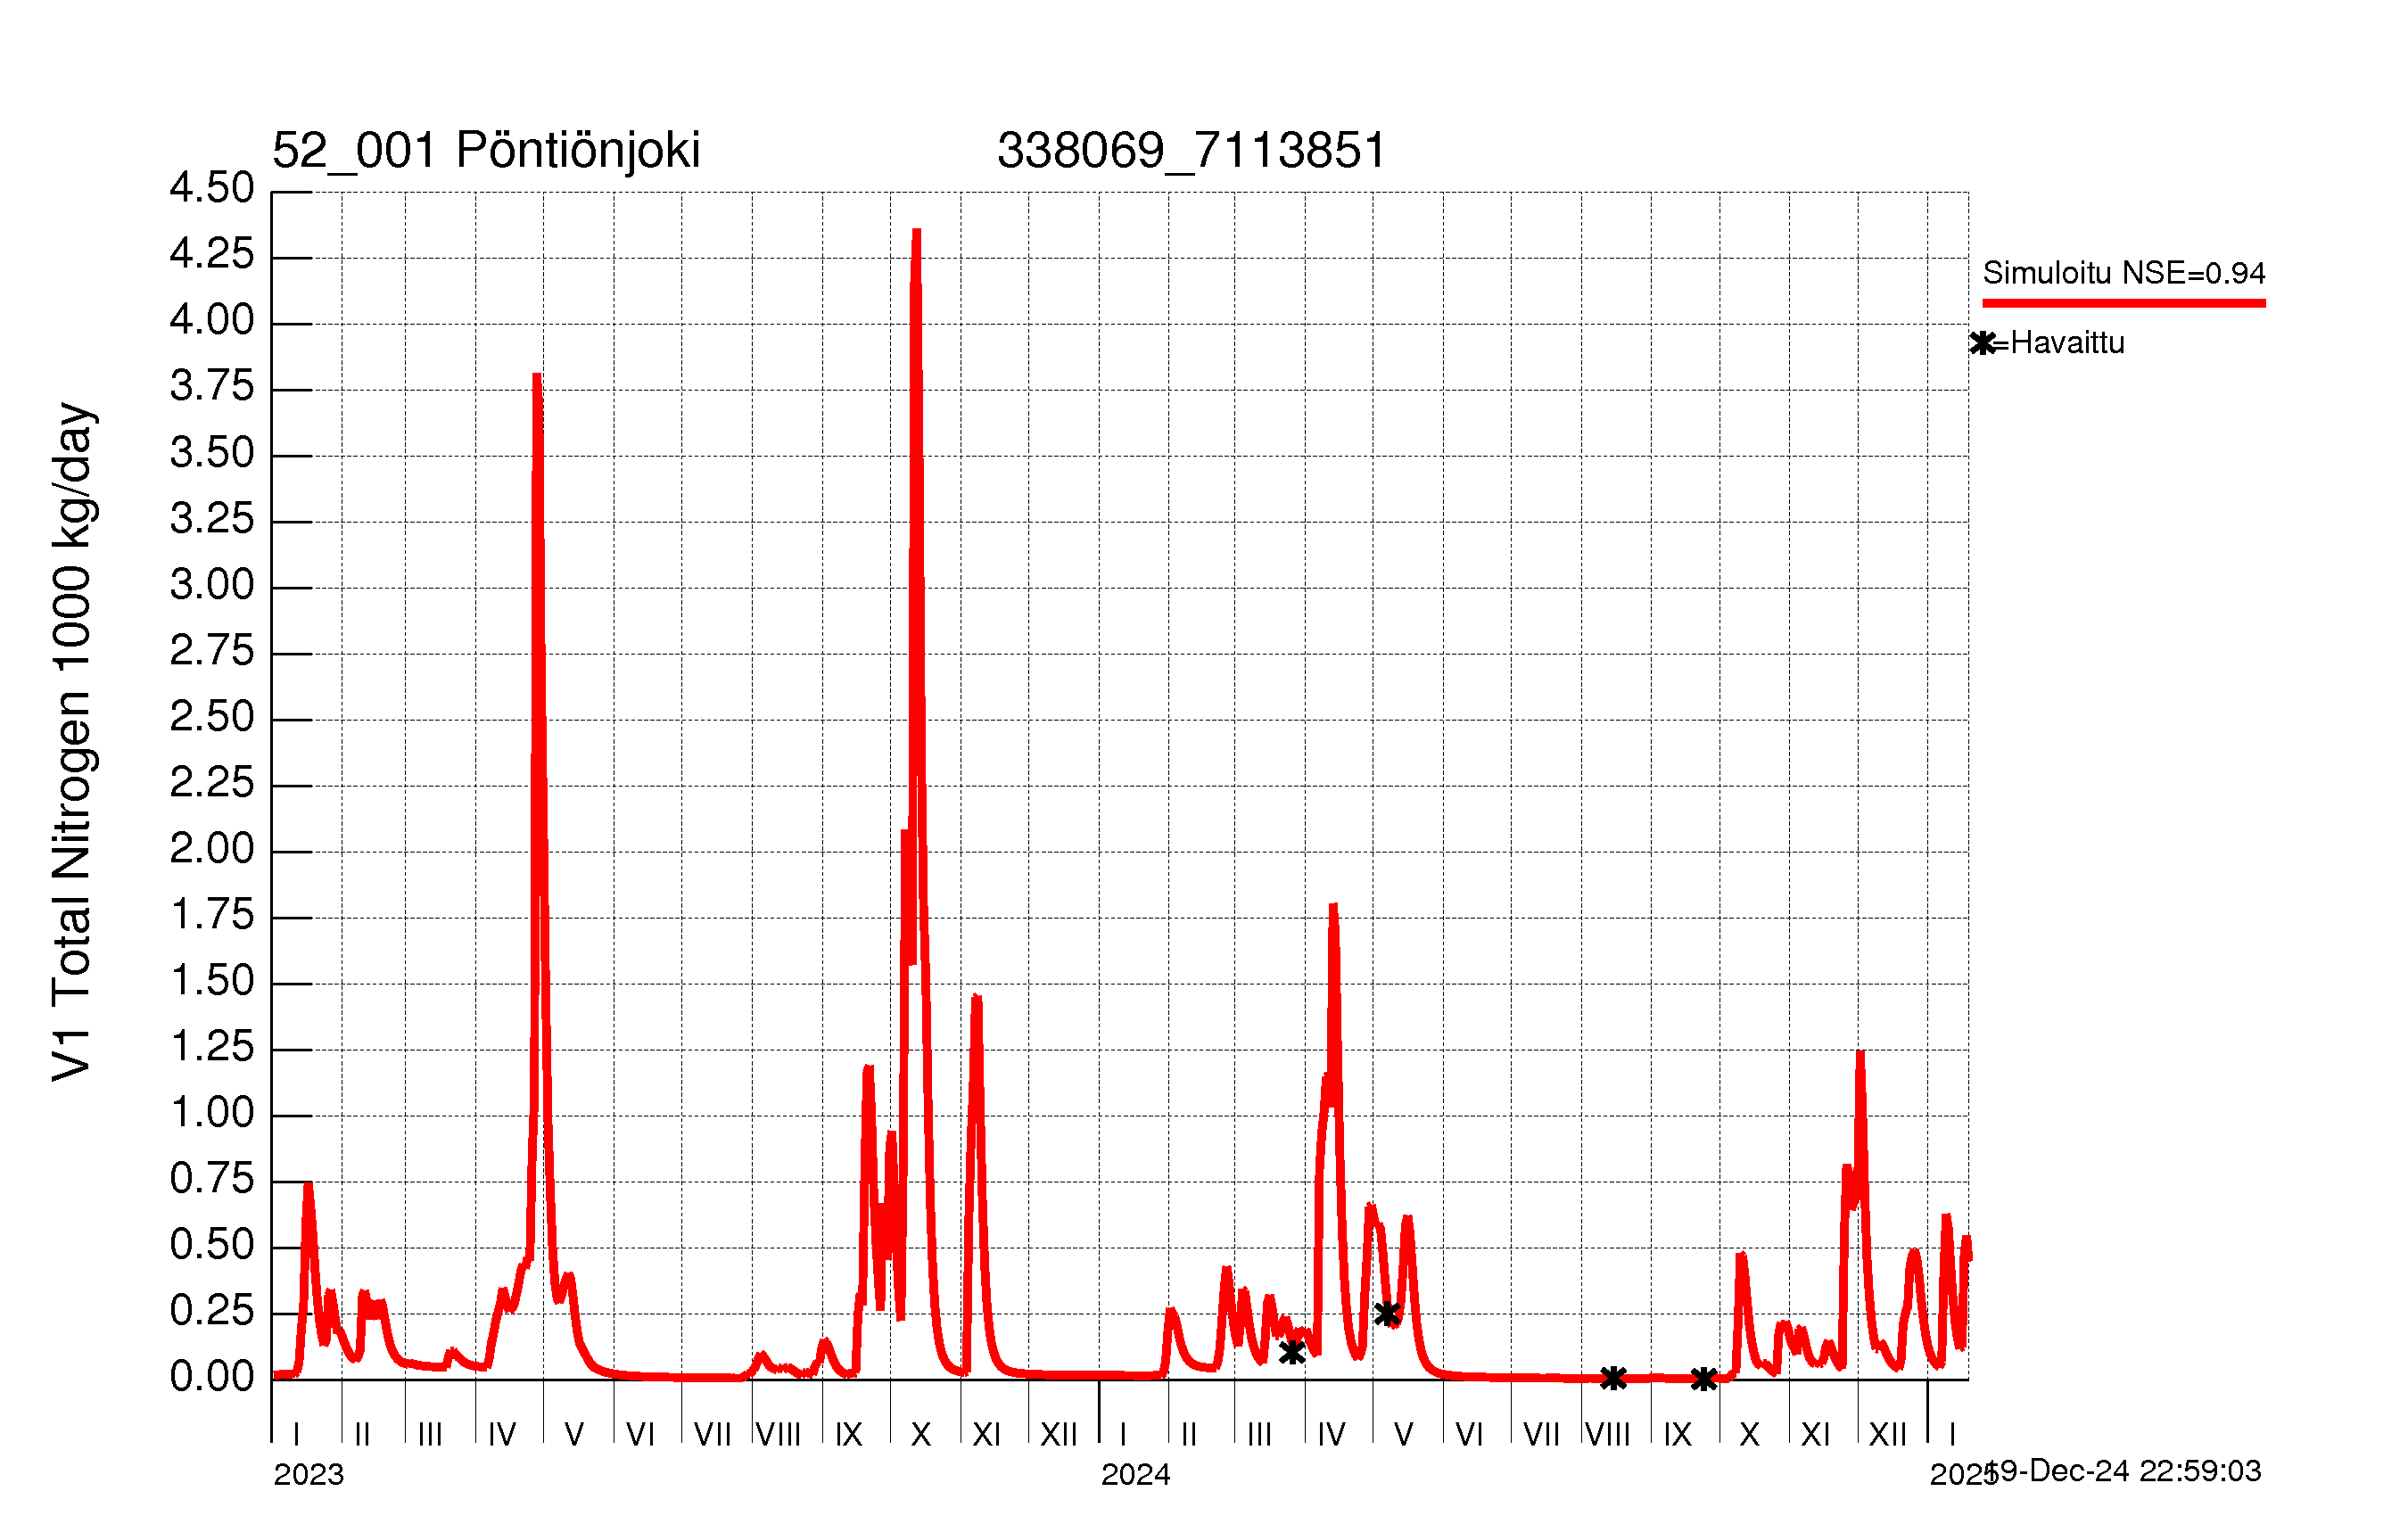Click the month label IV under 2024

point(1332,1435)
